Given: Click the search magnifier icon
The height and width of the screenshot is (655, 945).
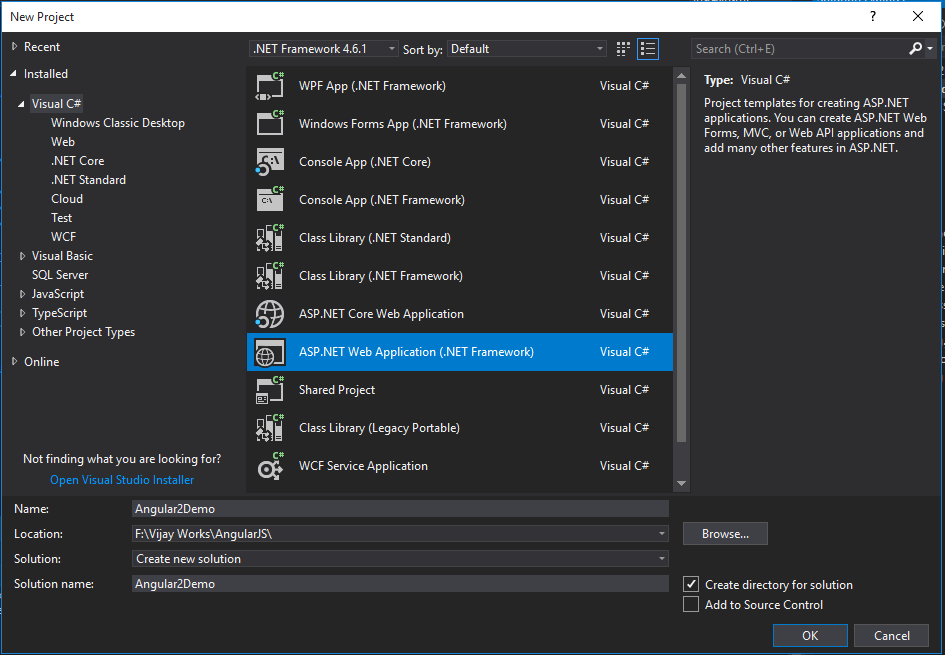Looking at the screenshot, I should tap(915, 48).
